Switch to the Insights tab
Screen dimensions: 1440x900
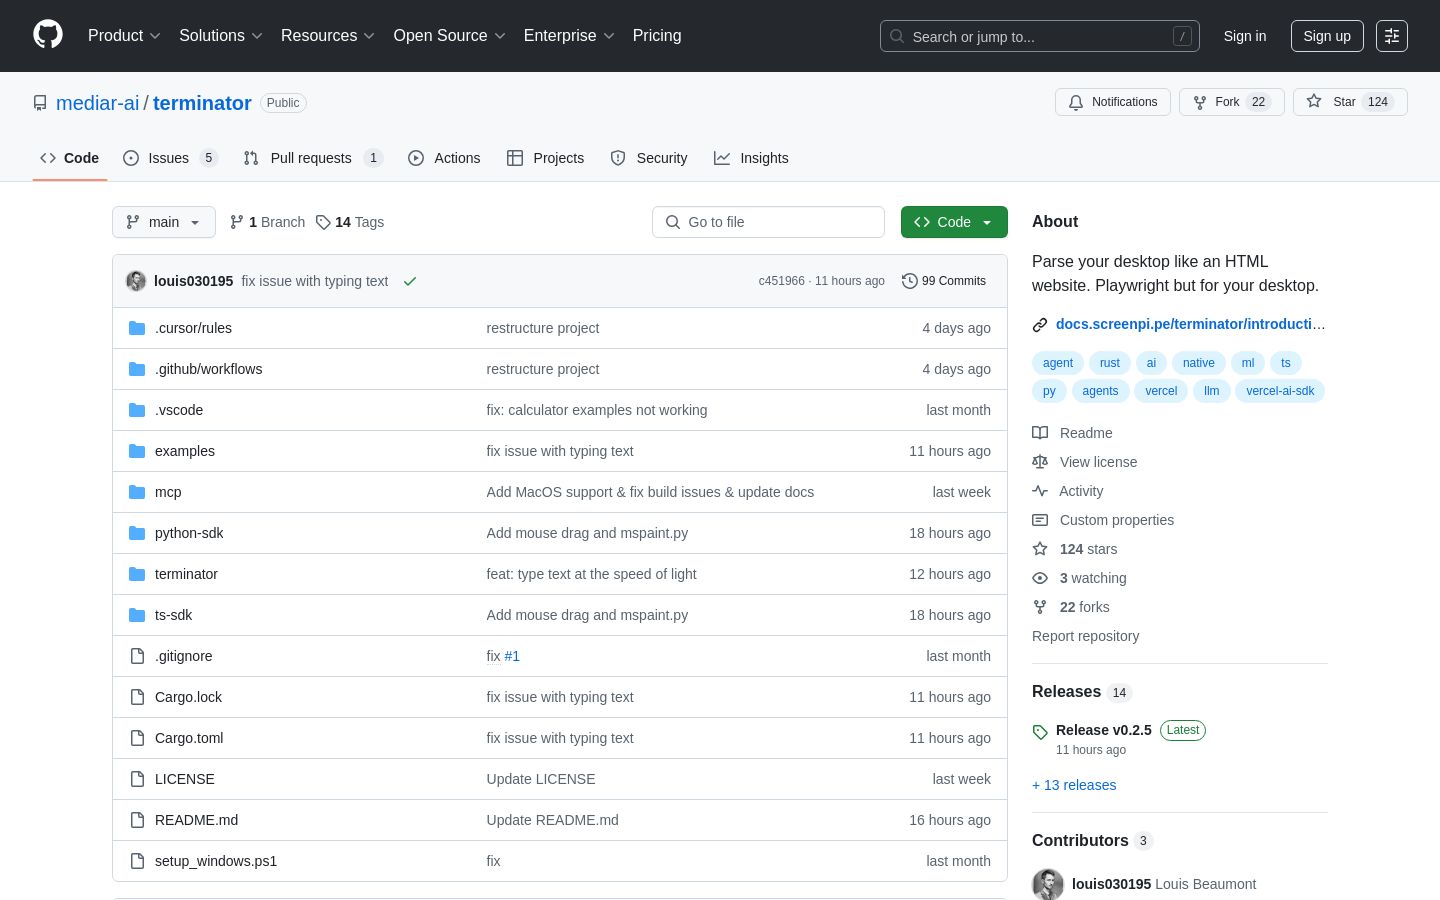(x=751, y=158)
